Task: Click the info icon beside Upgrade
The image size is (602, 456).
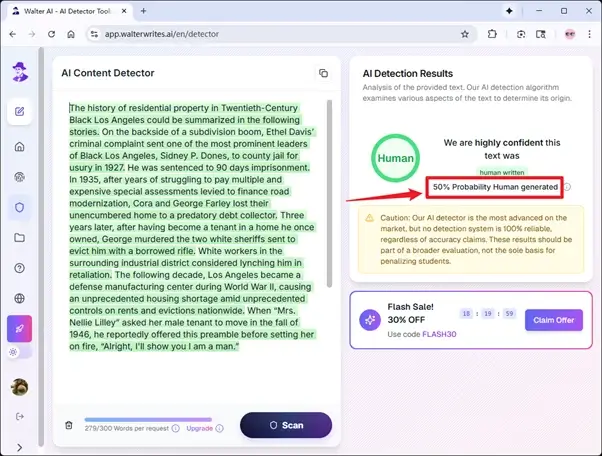Action: (x=220, y=428)
